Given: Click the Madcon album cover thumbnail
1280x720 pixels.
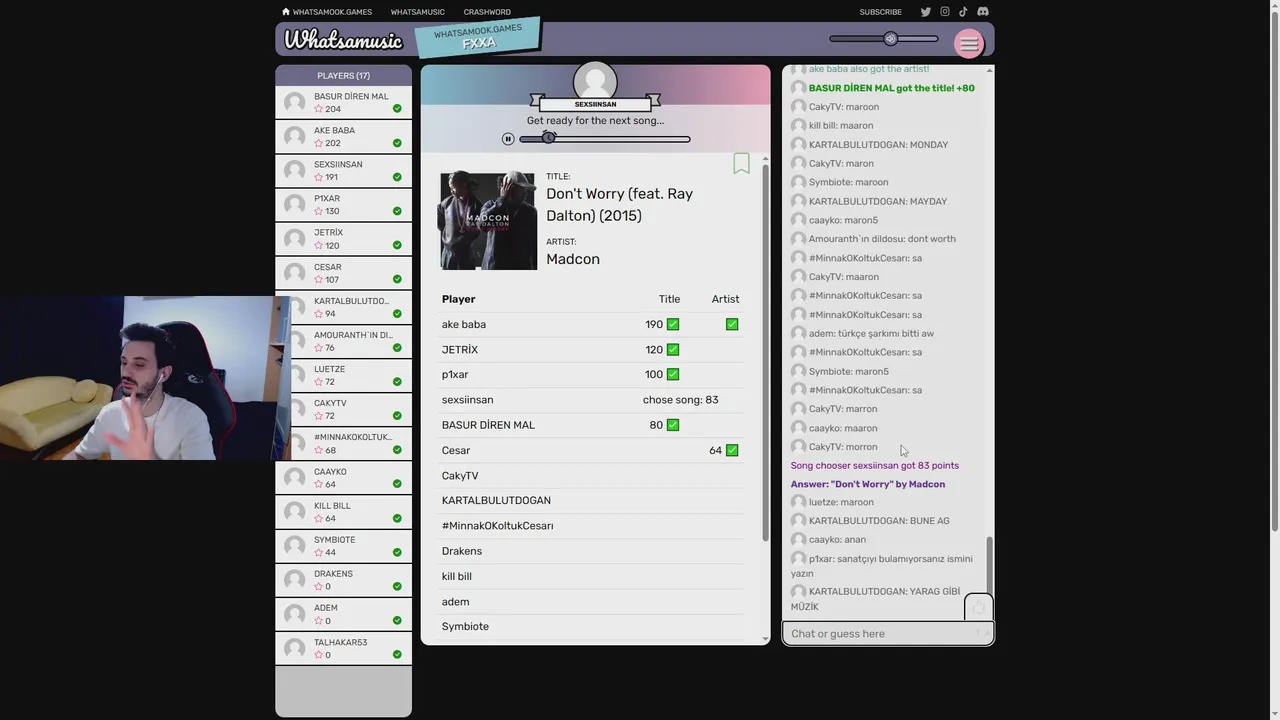Looking at the screenshot, I should pyautogui.click(x=488, y=221).
